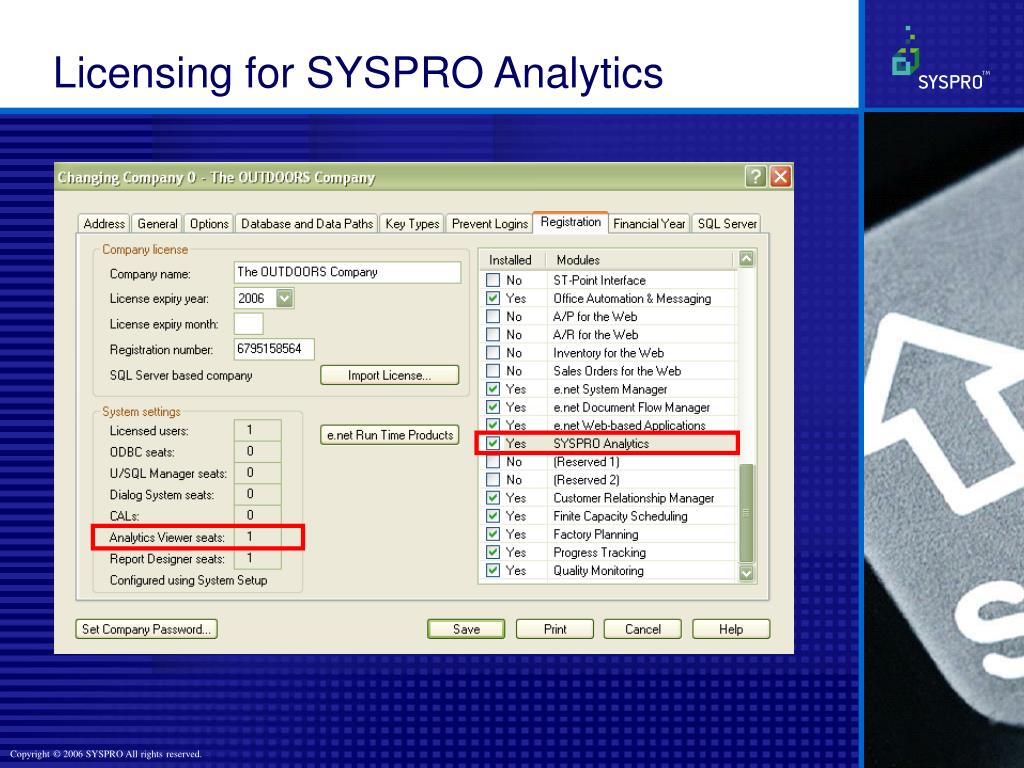This screenshot has height=768, width=1024.
Task: Open e.net Run Time Products
Action: [x=390, y=435]
